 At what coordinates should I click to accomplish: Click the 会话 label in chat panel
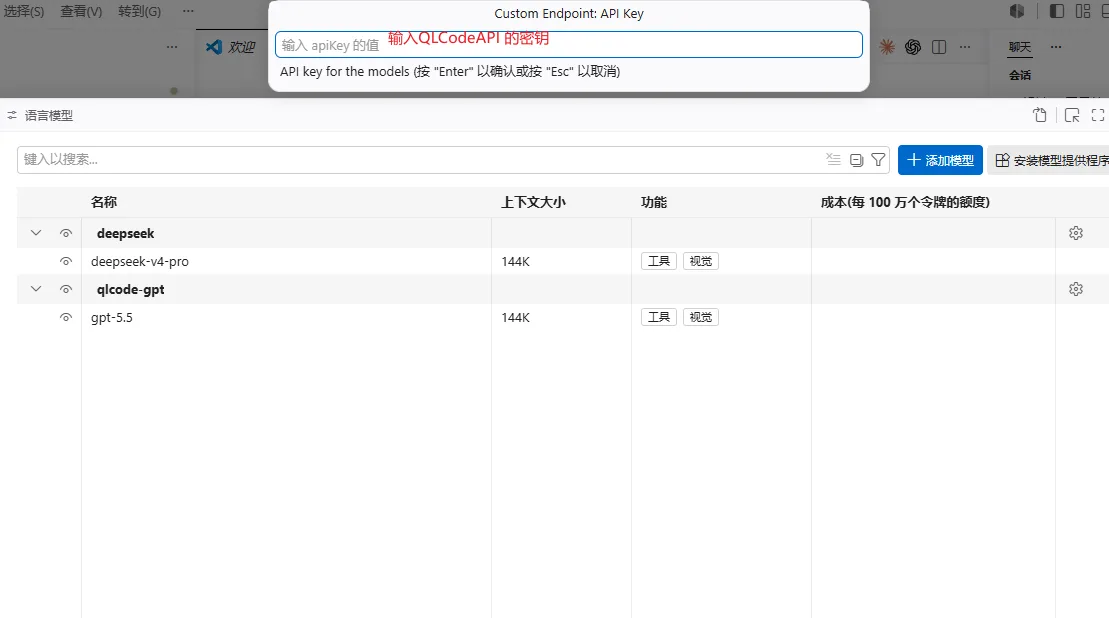pos(1019,75)
